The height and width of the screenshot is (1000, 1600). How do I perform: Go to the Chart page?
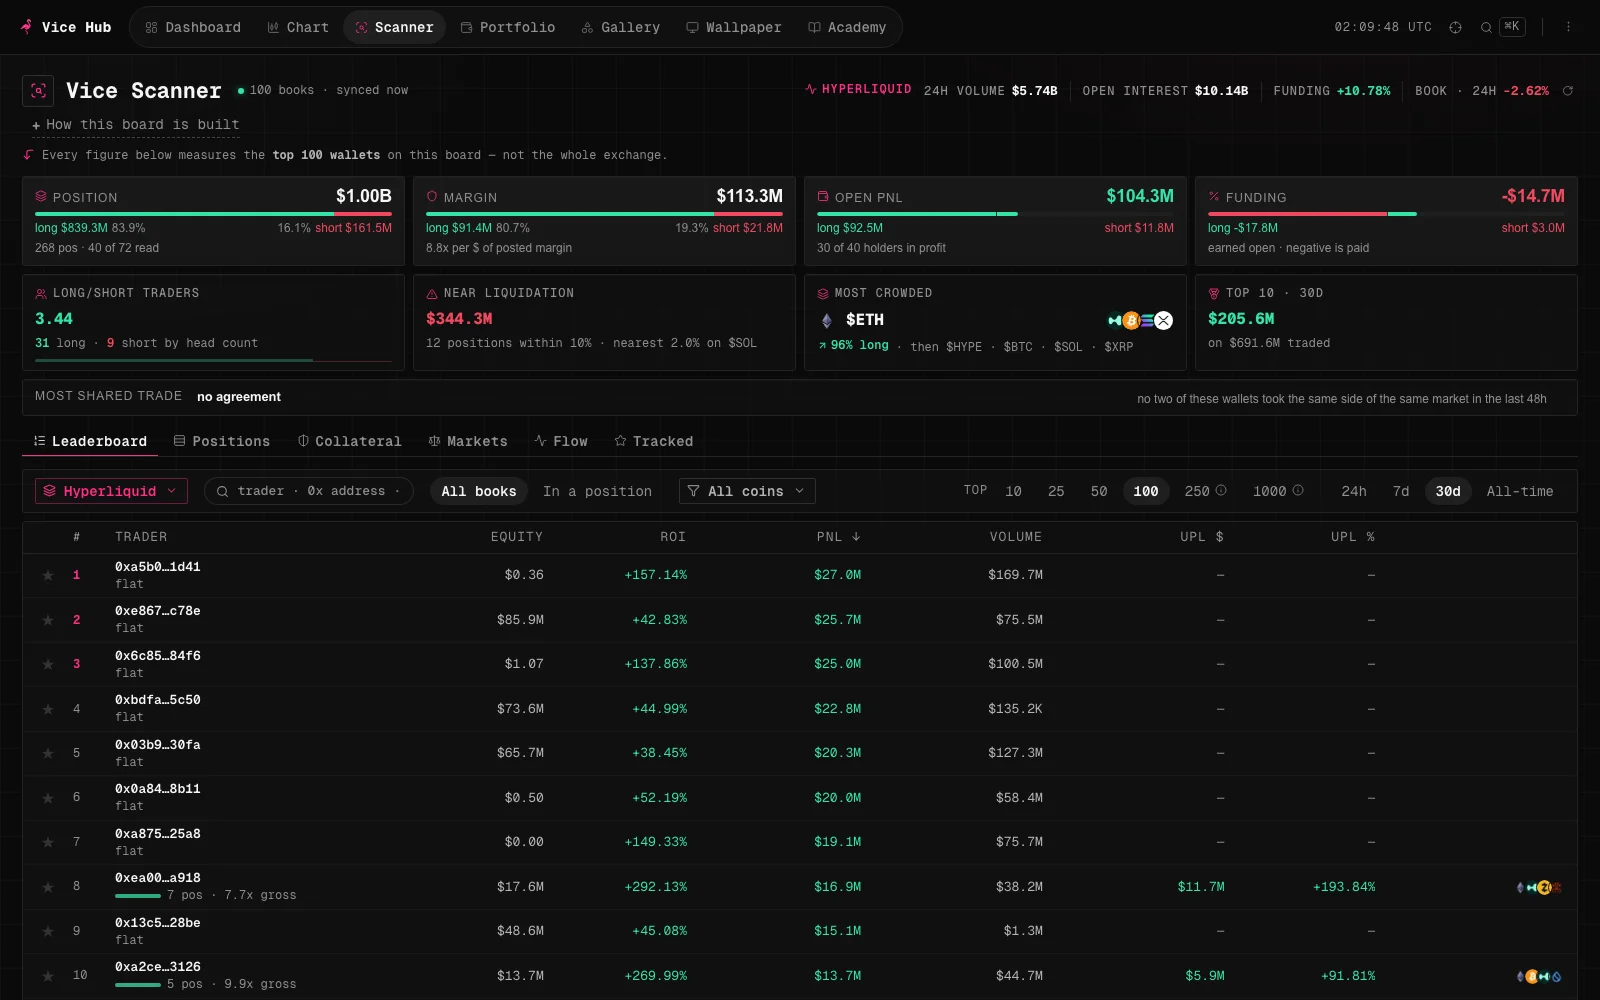coord(298,27)
